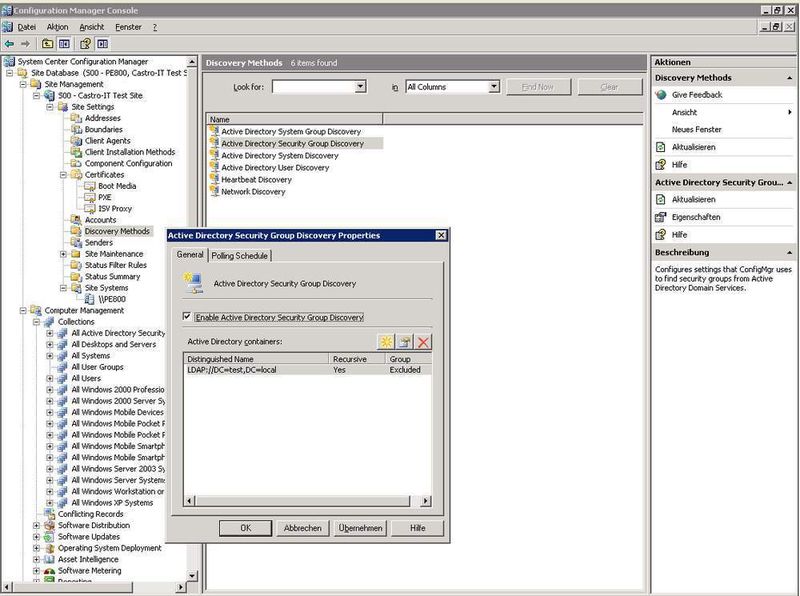The width and height of the screenshot is (800, 596).
Task: Click the Software Metering icon
Action: (49, 570)
